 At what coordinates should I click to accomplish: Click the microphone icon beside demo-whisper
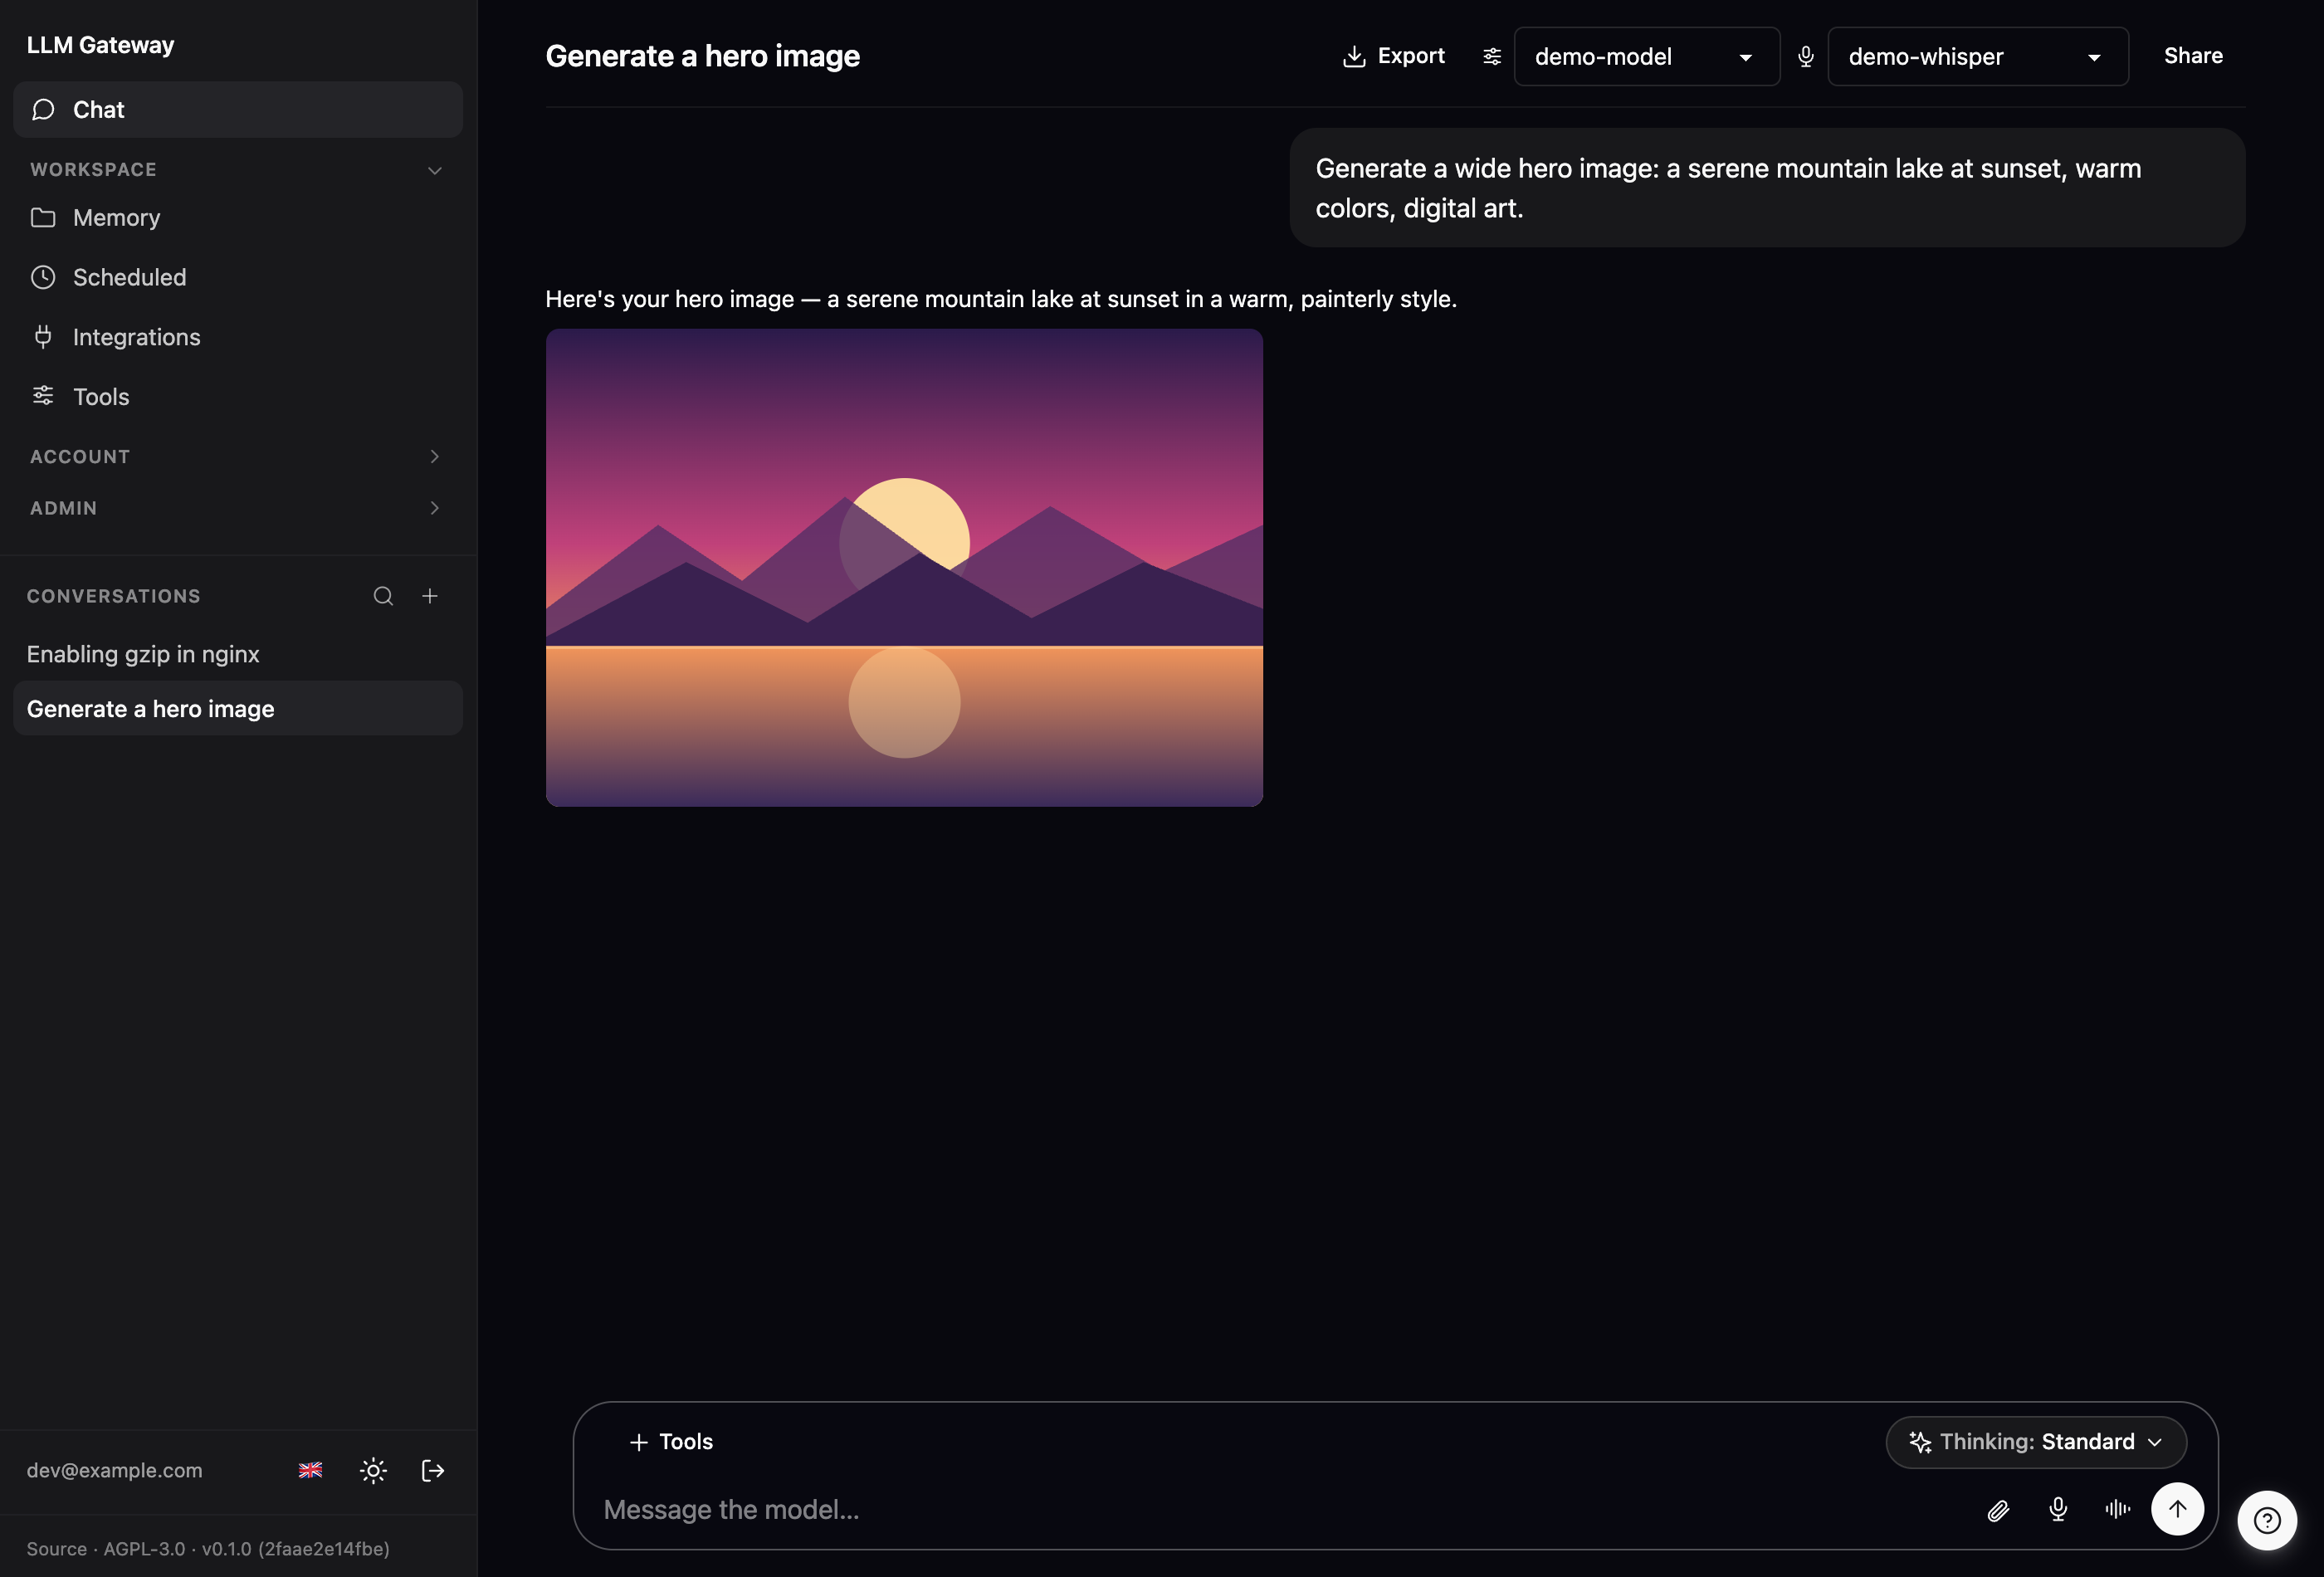1806,57
